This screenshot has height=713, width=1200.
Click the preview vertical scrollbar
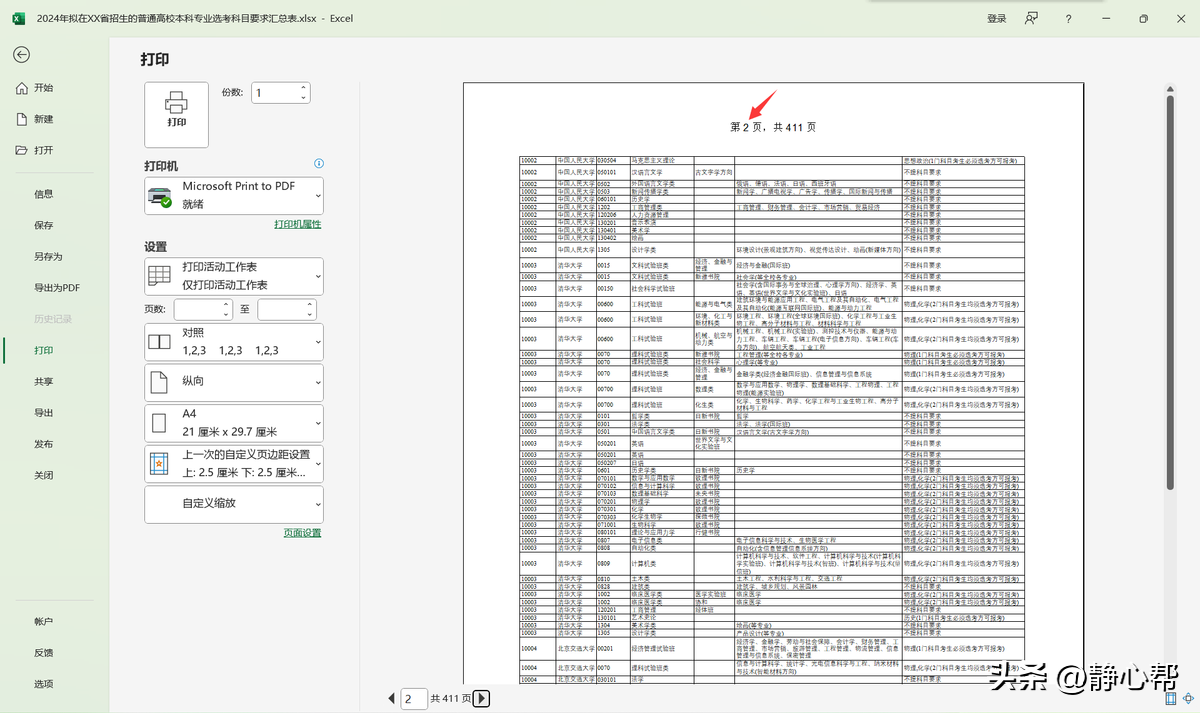coord(1170,290)
